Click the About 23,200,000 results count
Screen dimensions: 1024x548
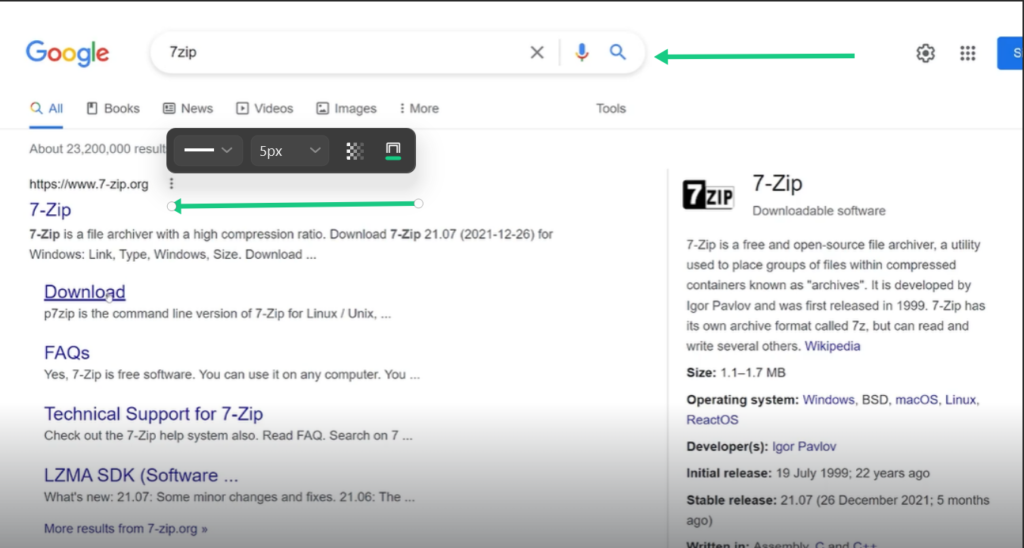tap(97, 149)
